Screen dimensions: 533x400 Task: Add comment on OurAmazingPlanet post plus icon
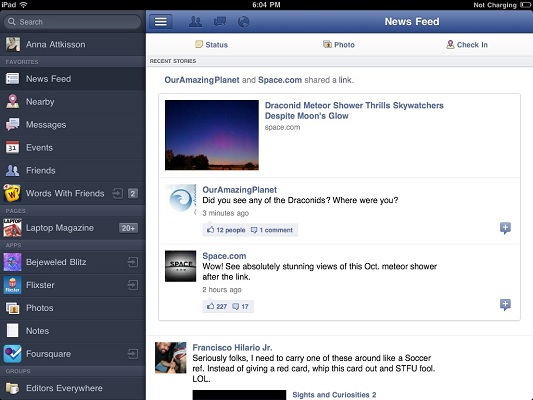505,228
